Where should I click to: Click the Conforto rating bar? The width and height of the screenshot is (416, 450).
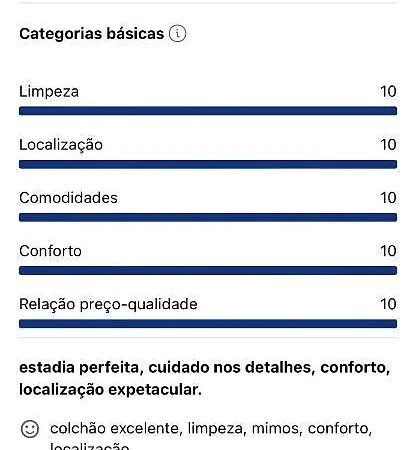point(208,270)
